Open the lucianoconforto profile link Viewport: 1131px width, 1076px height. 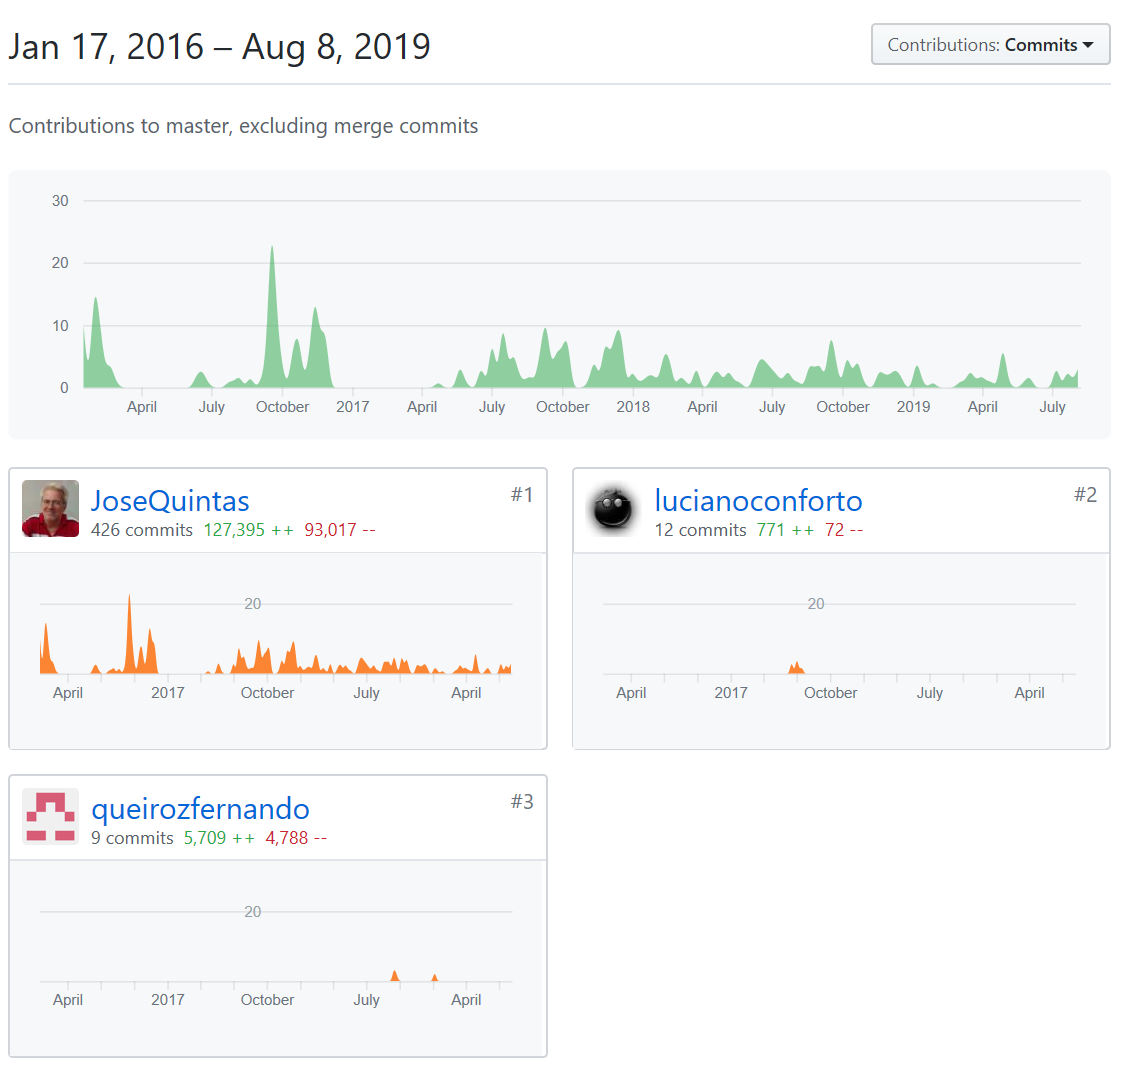point(758,501)
